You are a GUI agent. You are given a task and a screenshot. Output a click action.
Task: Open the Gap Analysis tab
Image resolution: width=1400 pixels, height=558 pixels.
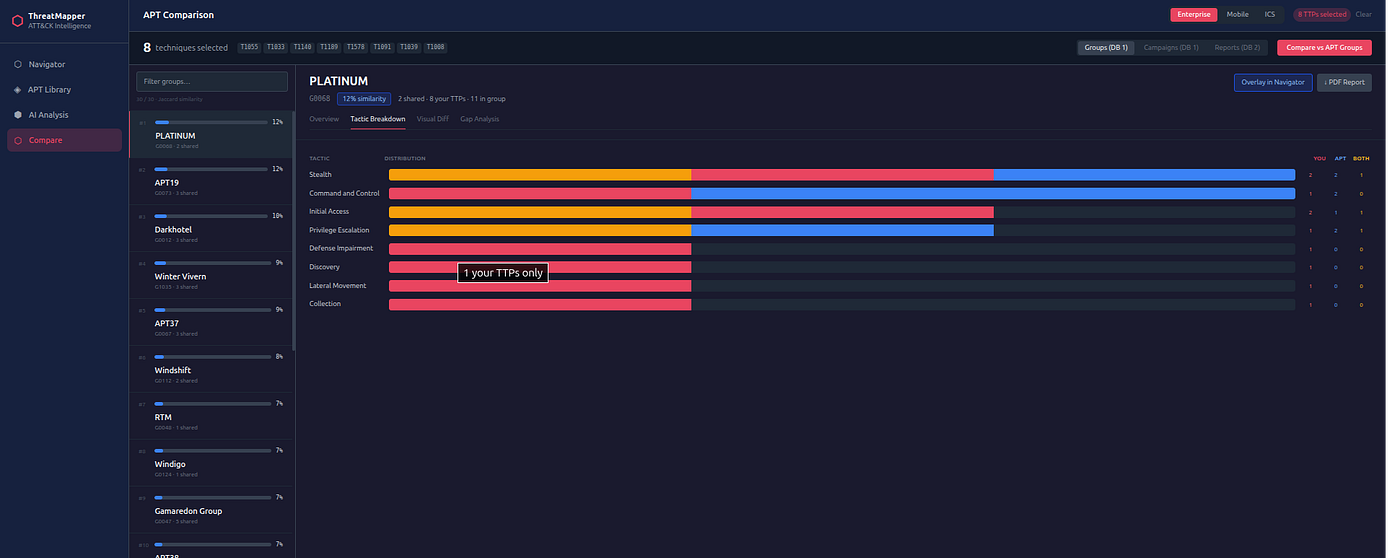click(480, 119)
